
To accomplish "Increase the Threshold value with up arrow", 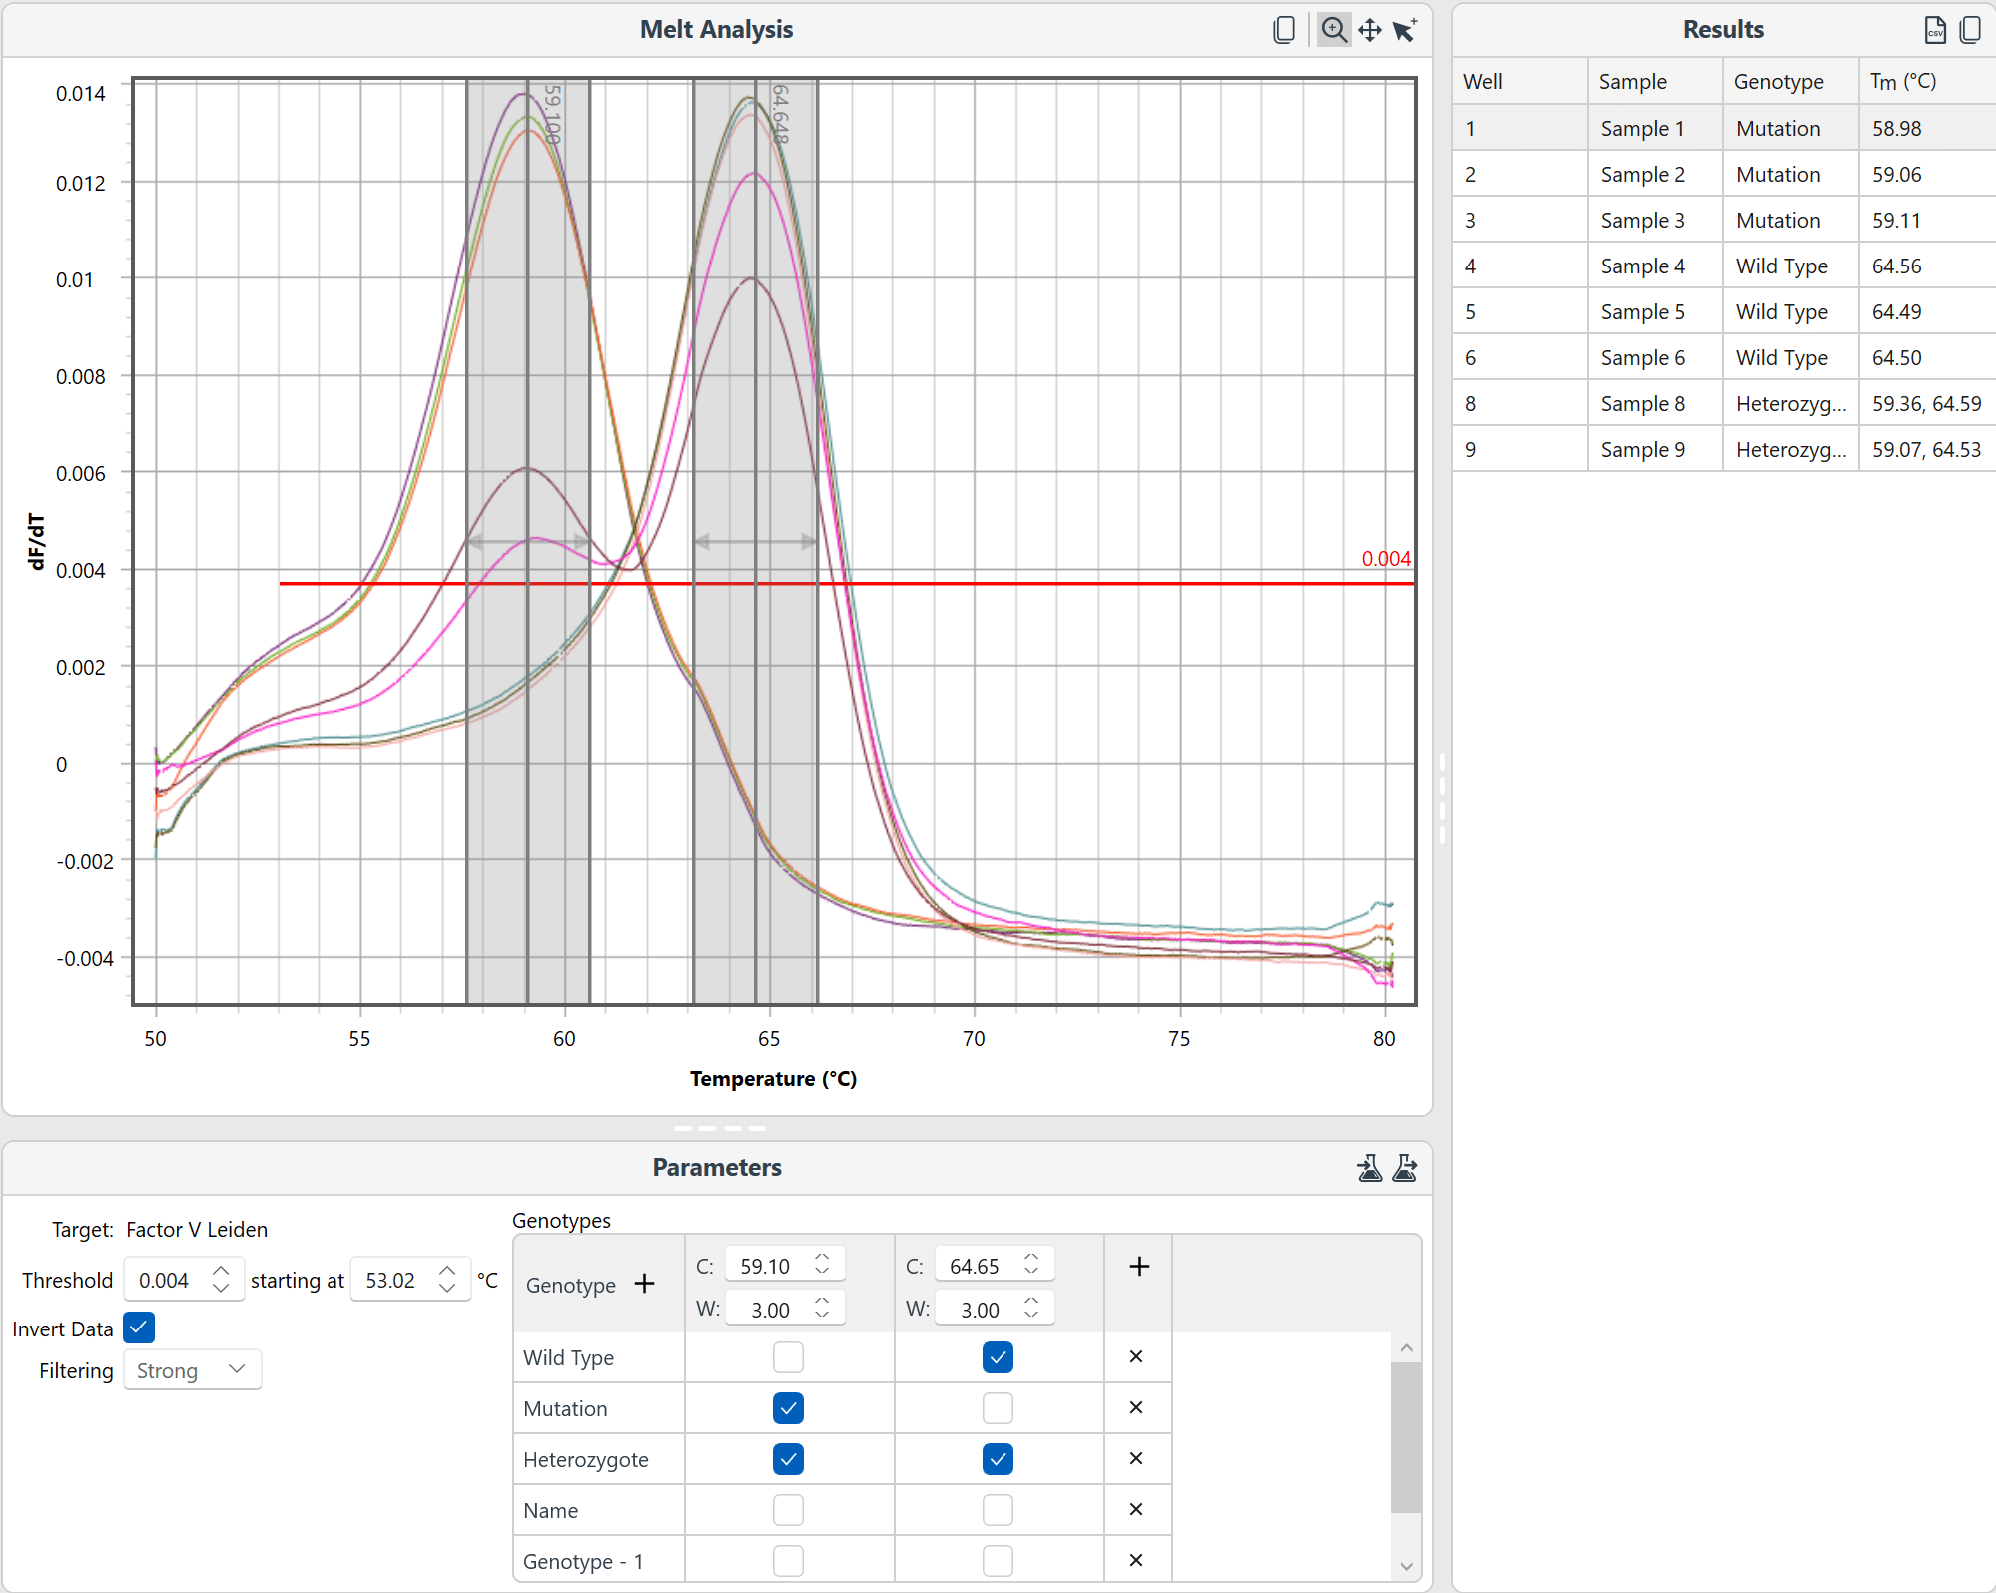I will pyautogui.click(x=222, y=1271).
